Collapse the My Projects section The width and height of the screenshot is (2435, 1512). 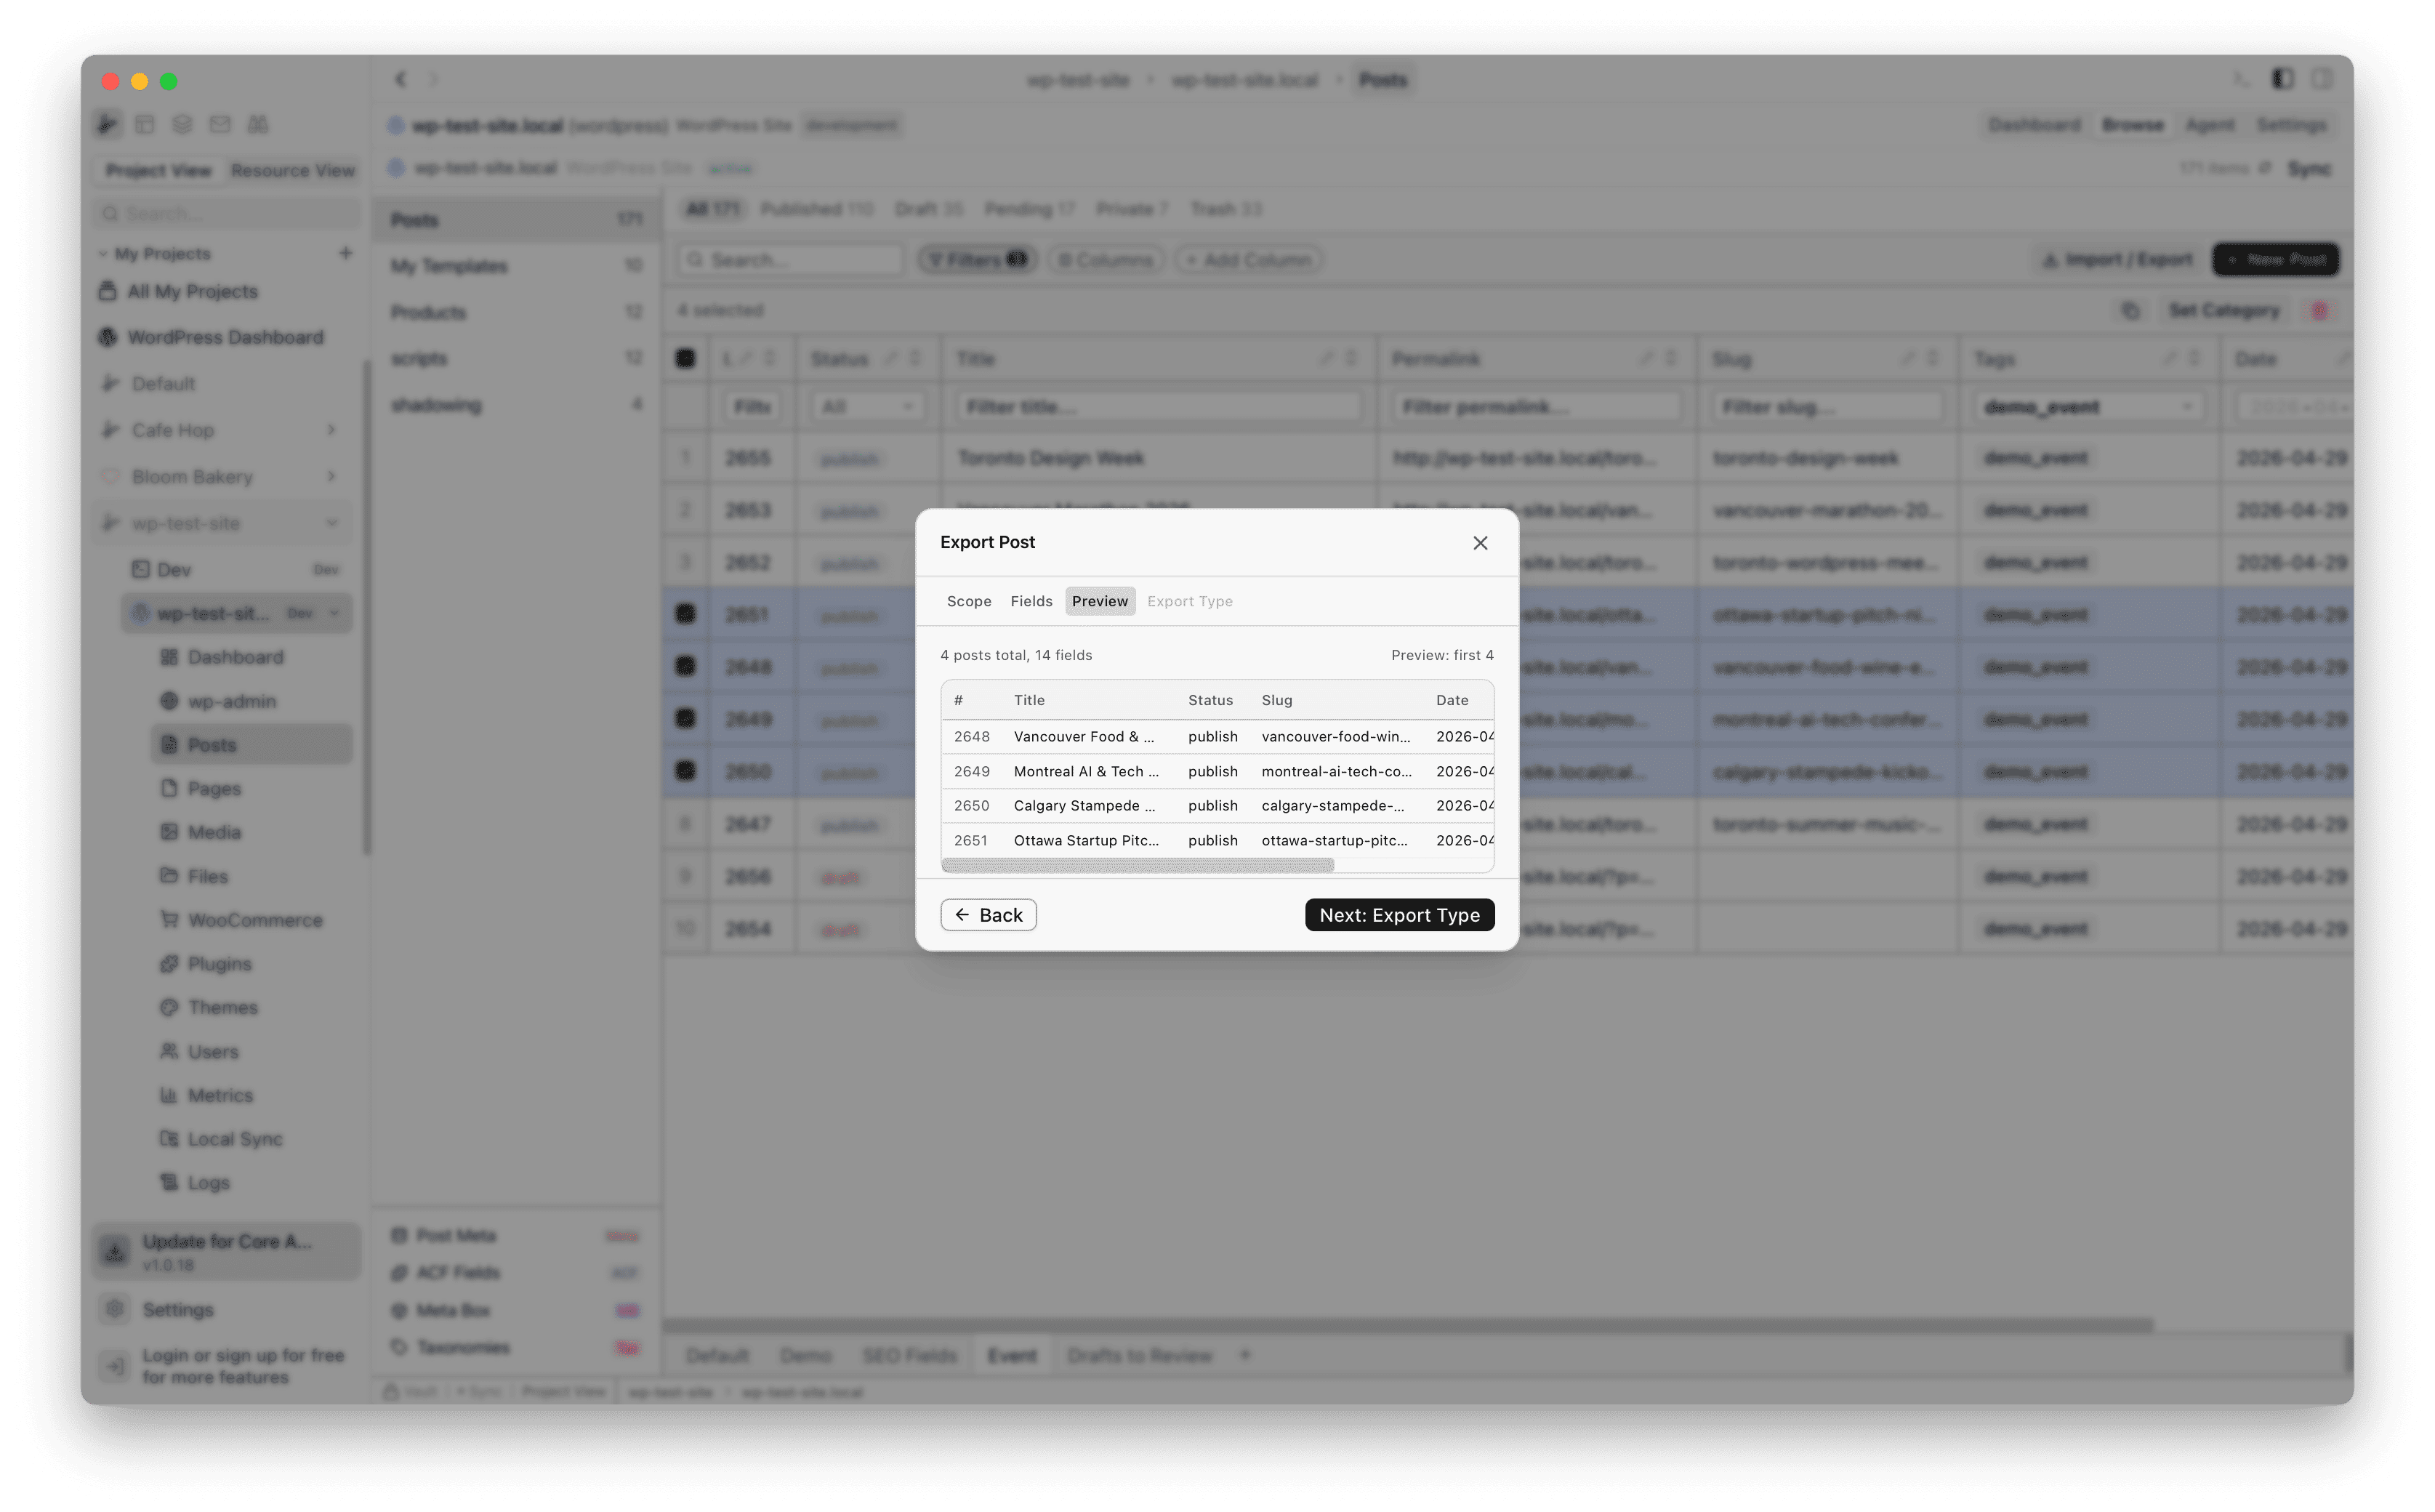pos(102,254)
